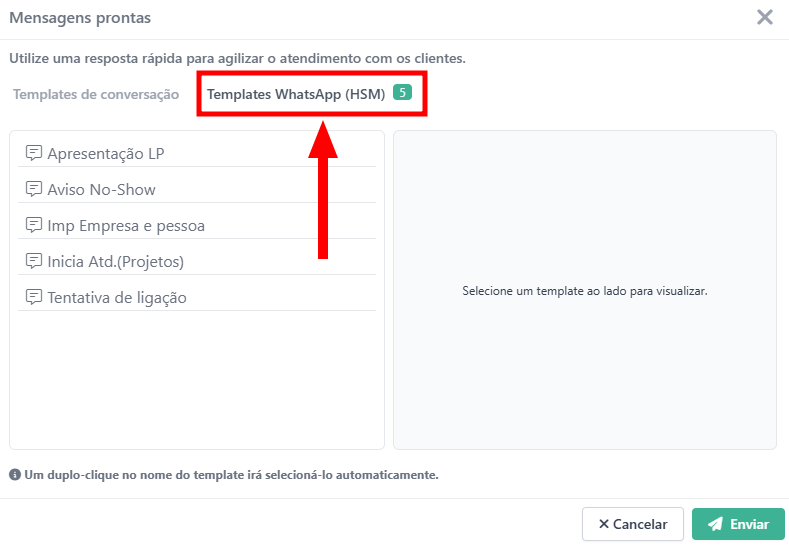Click the message icon beside Aviso No-Show
The width and height of the screenshot is (789, 545).
coord(33,189)
